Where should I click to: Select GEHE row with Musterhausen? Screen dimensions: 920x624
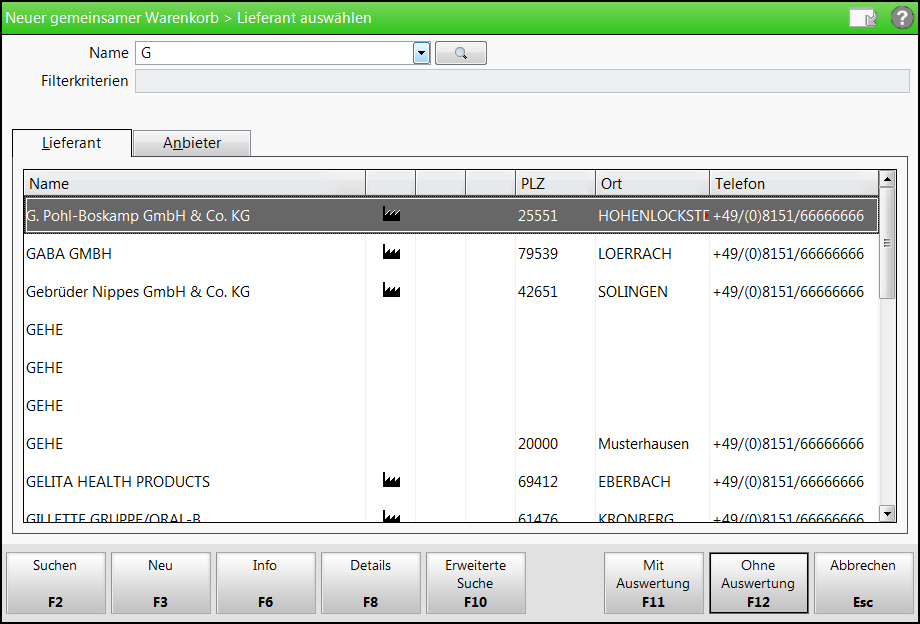(451, 444)
